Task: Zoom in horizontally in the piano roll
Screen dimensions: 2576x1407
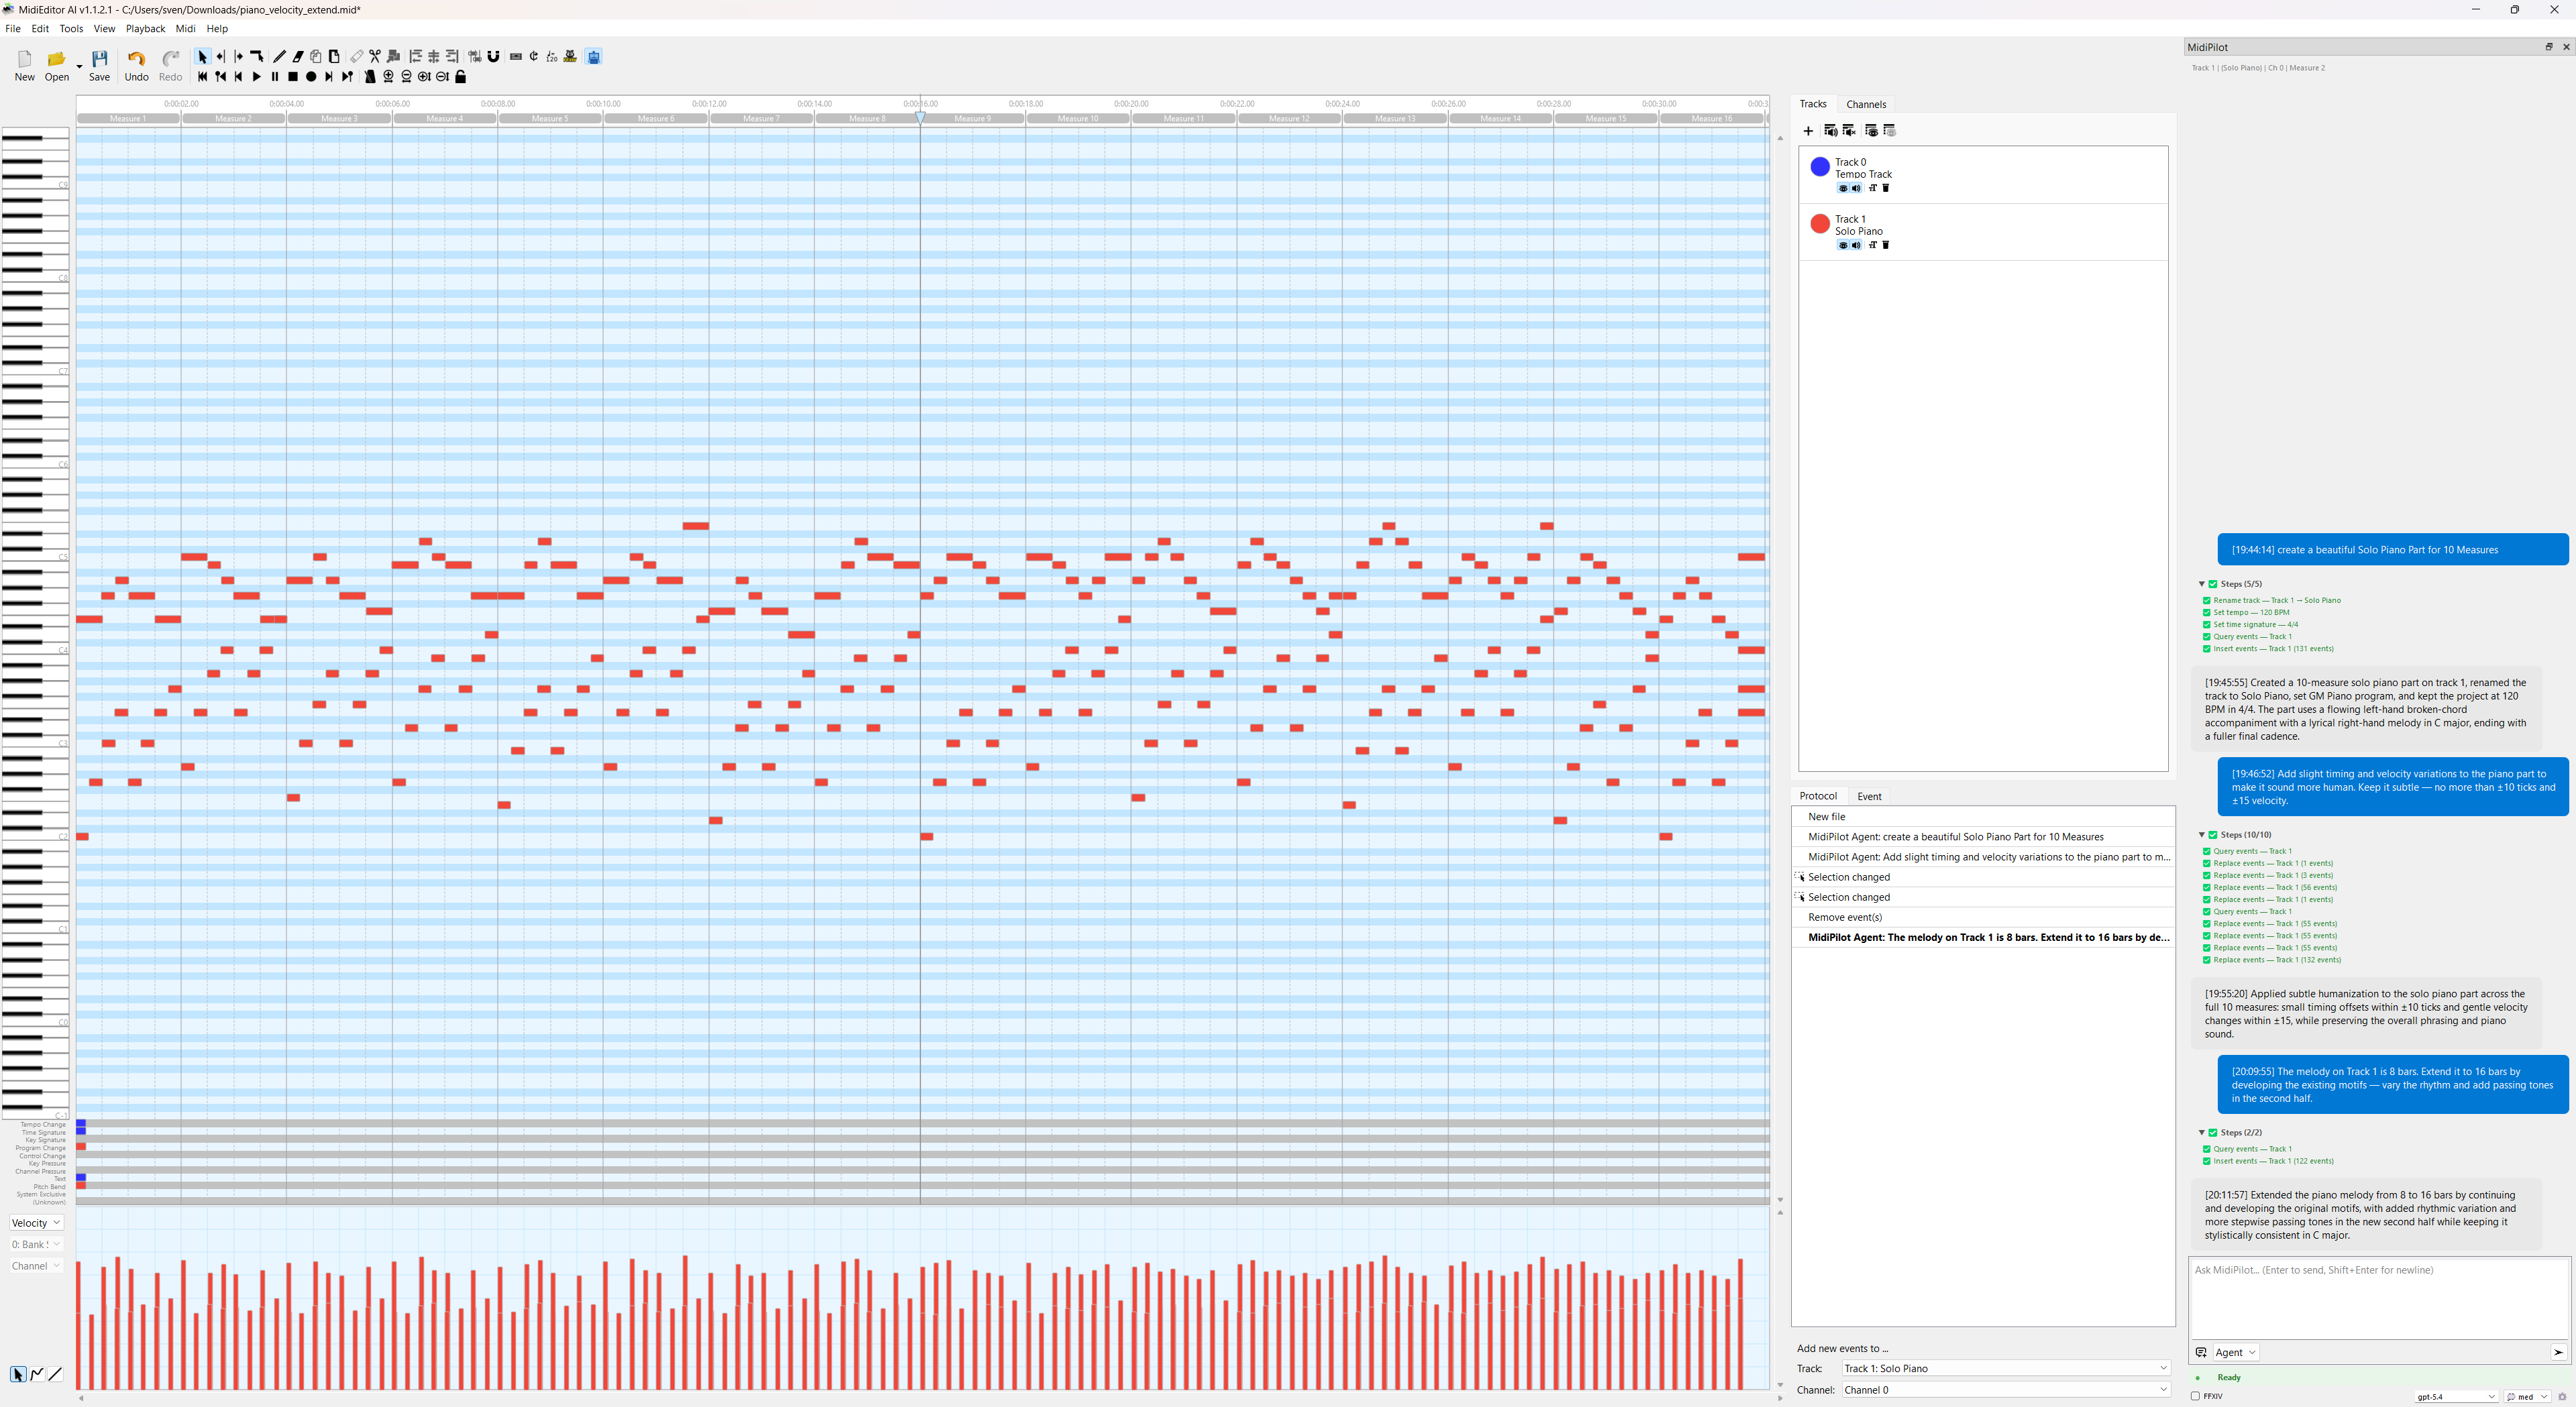Action: point(388,77)
